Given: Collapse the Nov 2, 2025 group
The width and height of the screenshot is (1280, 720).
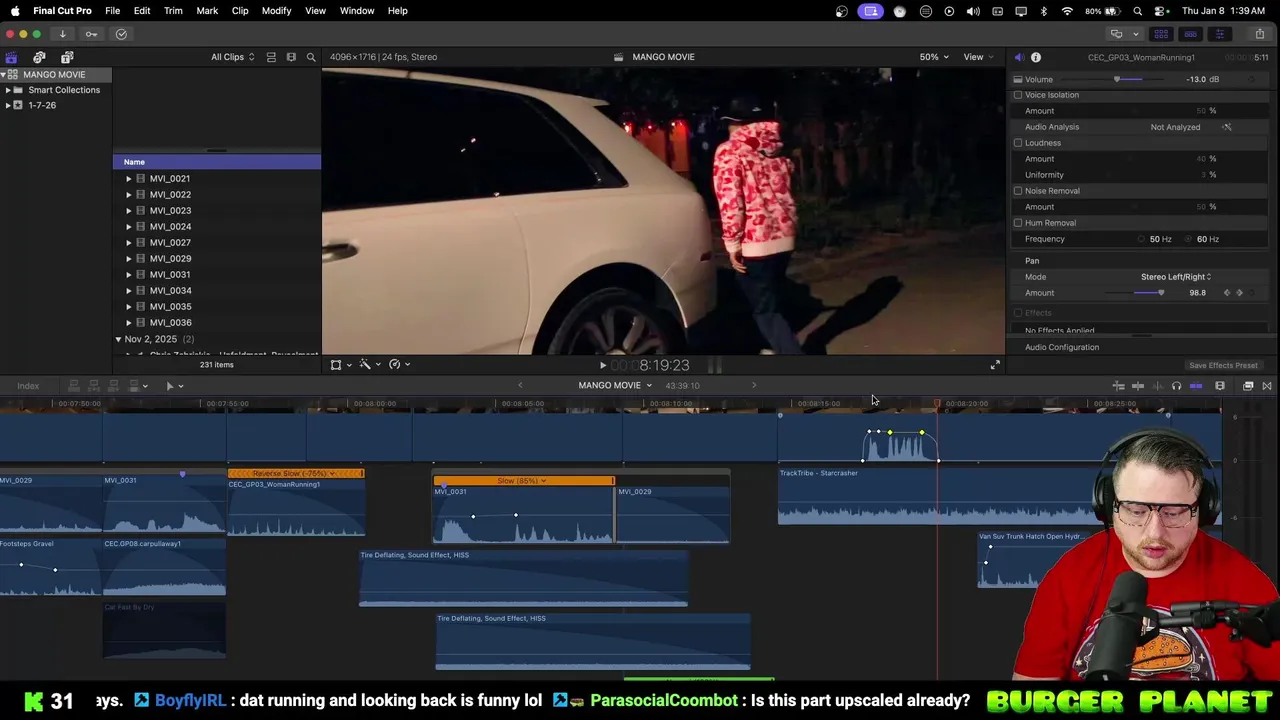Looking at the screenshot, I should (x=118, y=340).
